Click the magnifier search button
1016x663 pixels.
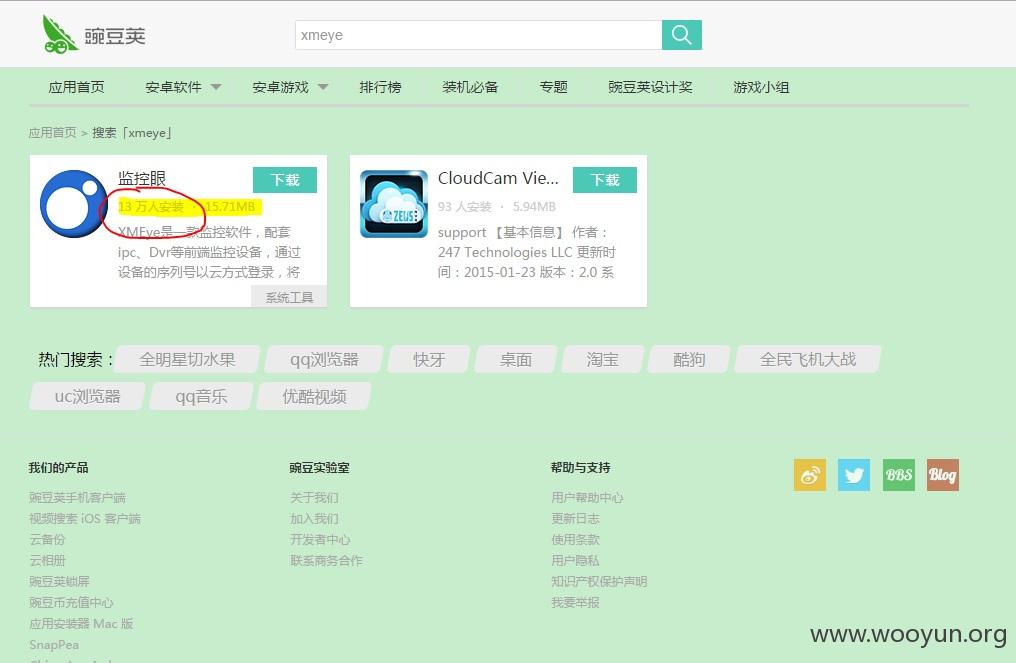(682, 35)
